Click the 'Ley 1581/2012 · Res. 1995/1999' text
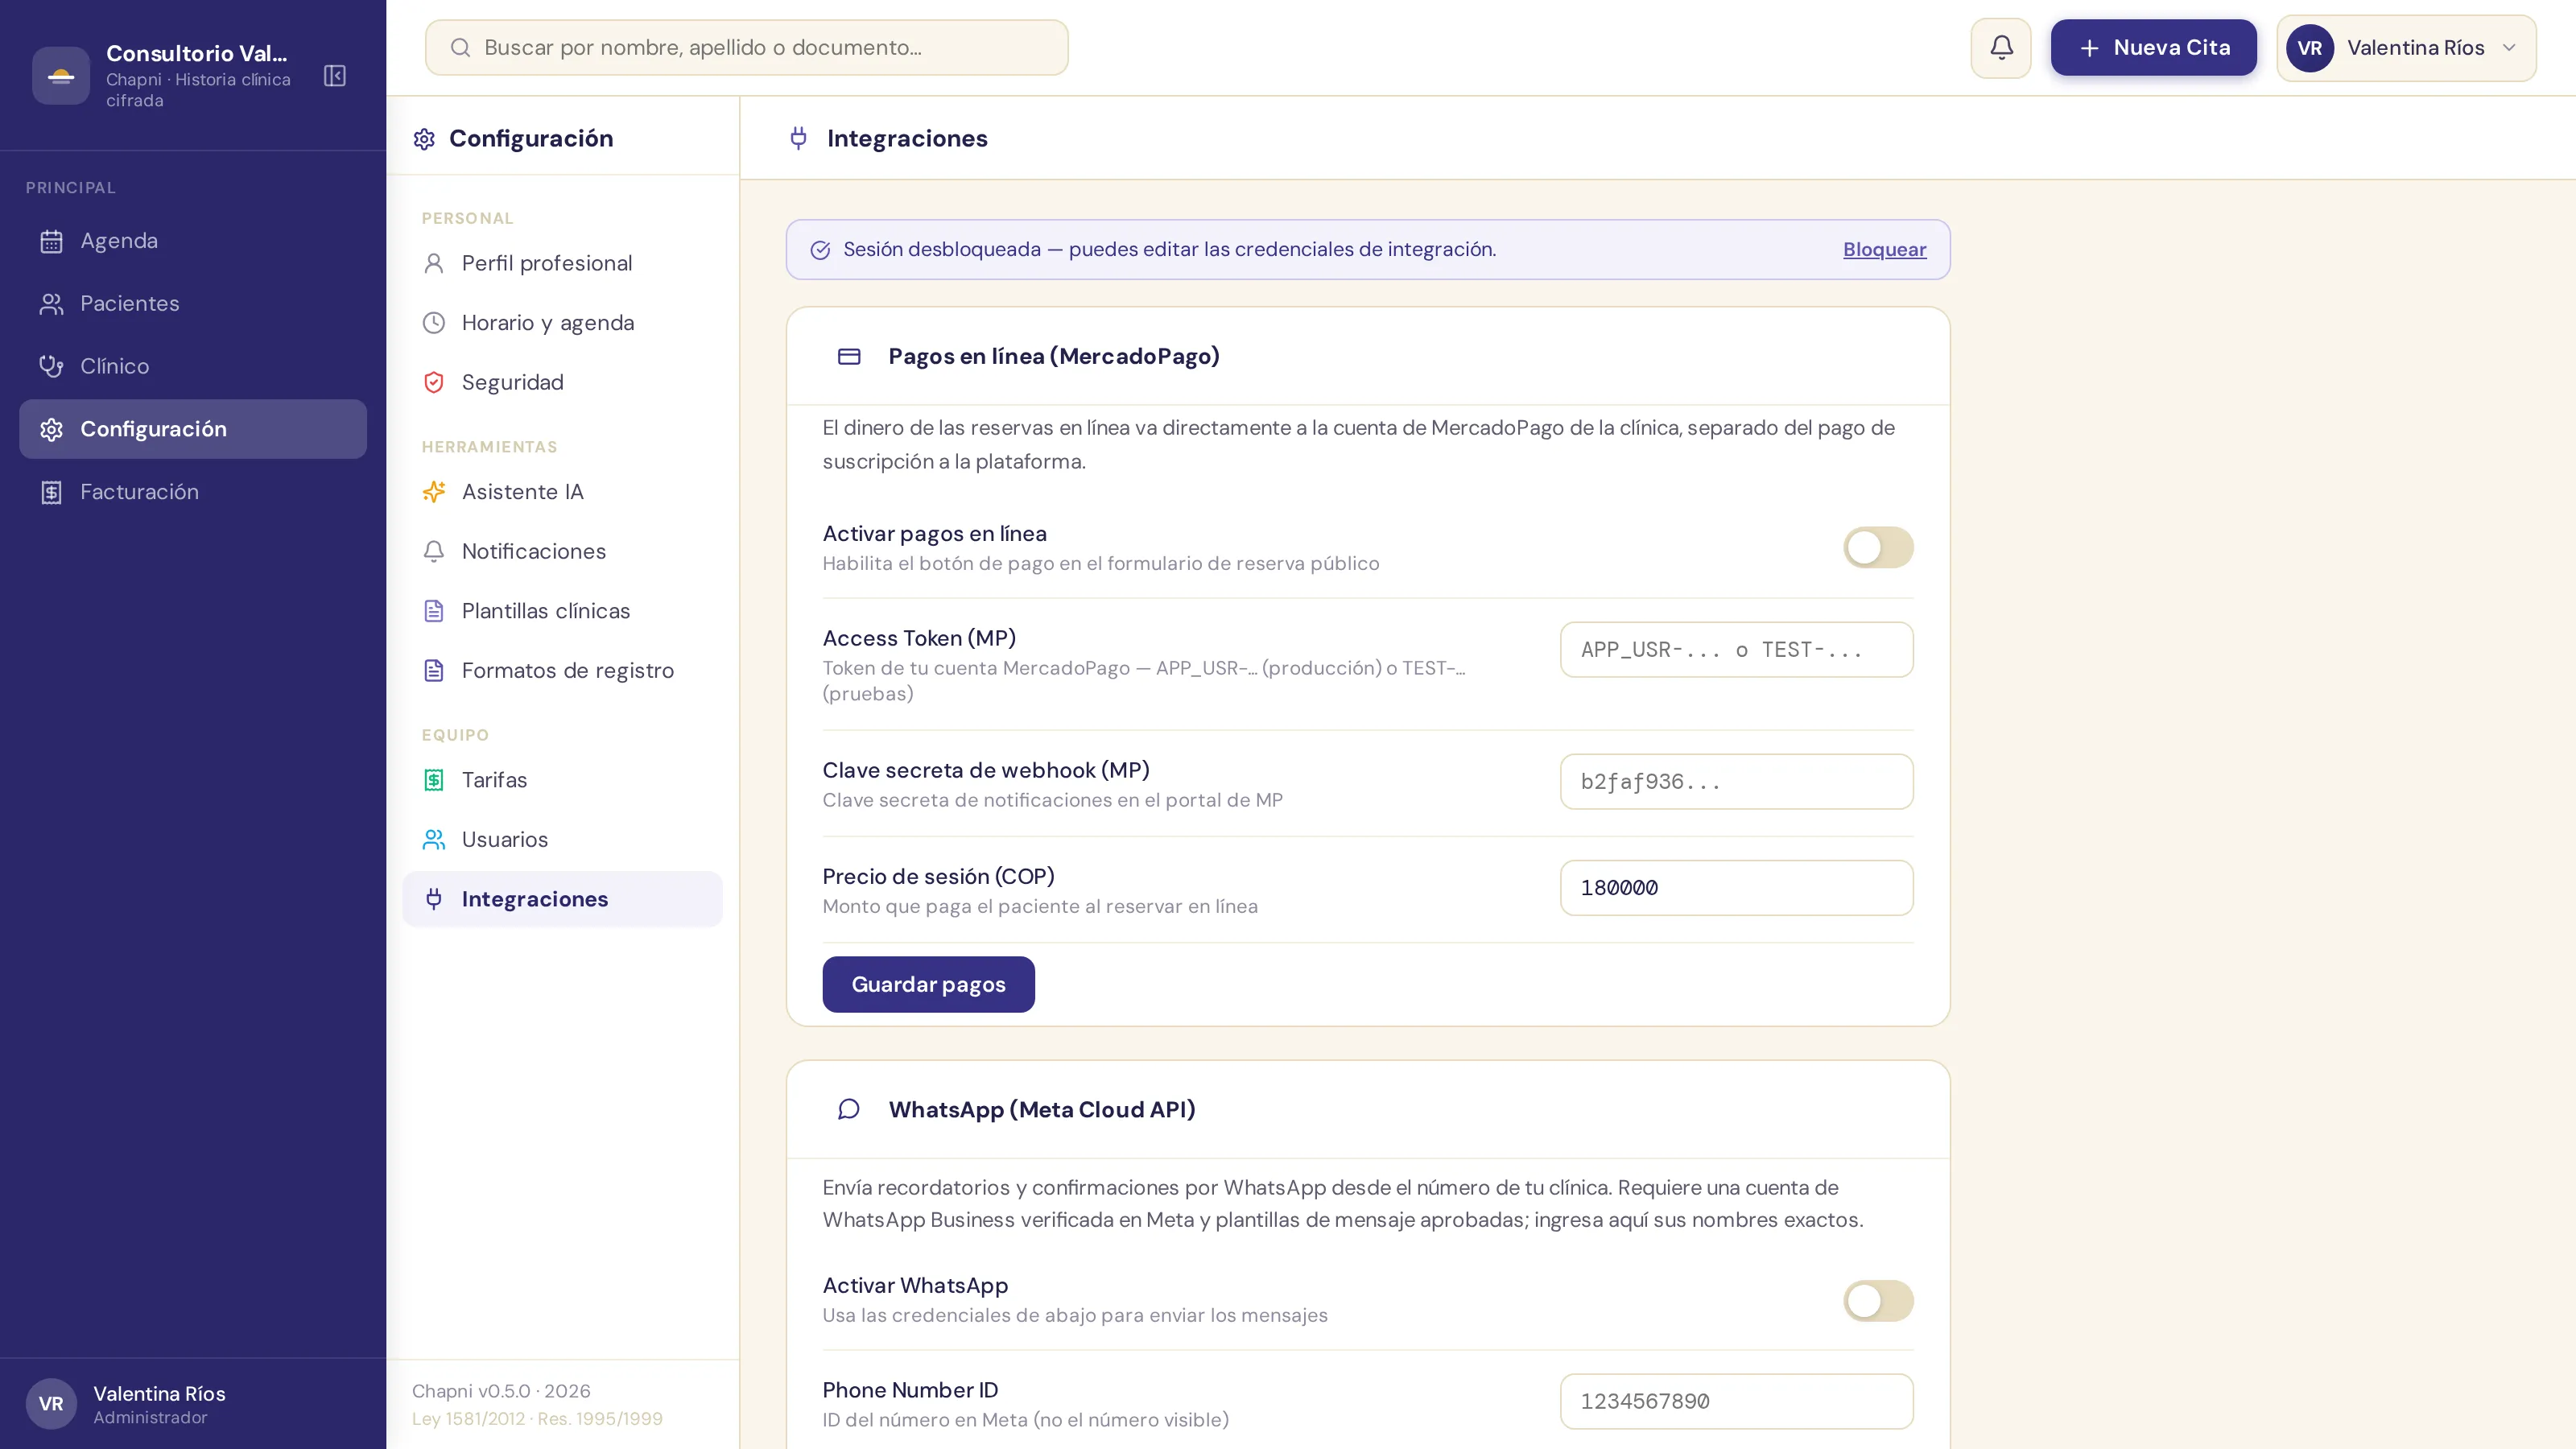This screenshot has width=2576, height=1449. pyautogui.click(x=537, y=1419)
